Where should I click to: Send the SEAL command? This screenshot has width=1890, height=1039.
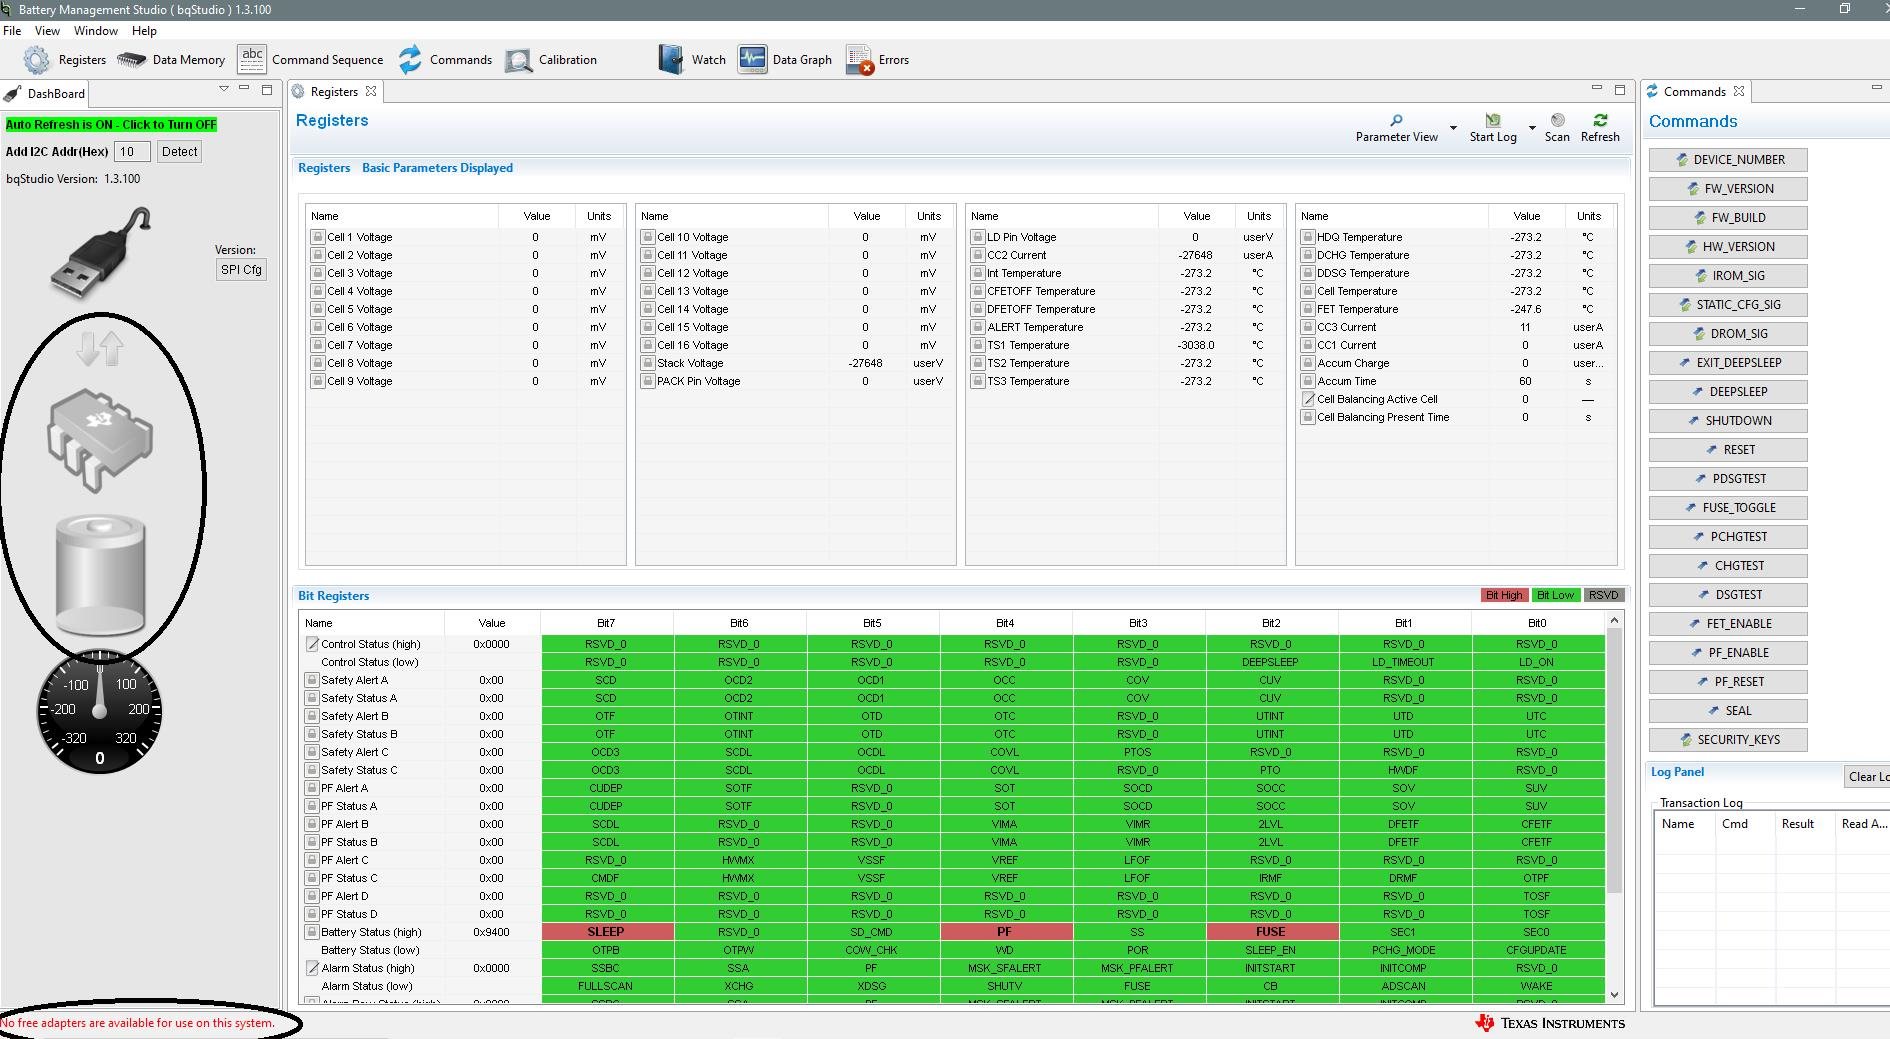1728,711
